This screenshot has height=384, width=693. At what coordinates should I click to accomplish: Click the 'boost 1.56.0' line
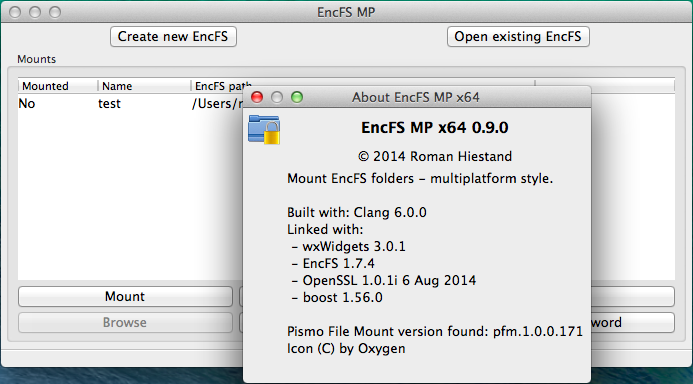337,297
